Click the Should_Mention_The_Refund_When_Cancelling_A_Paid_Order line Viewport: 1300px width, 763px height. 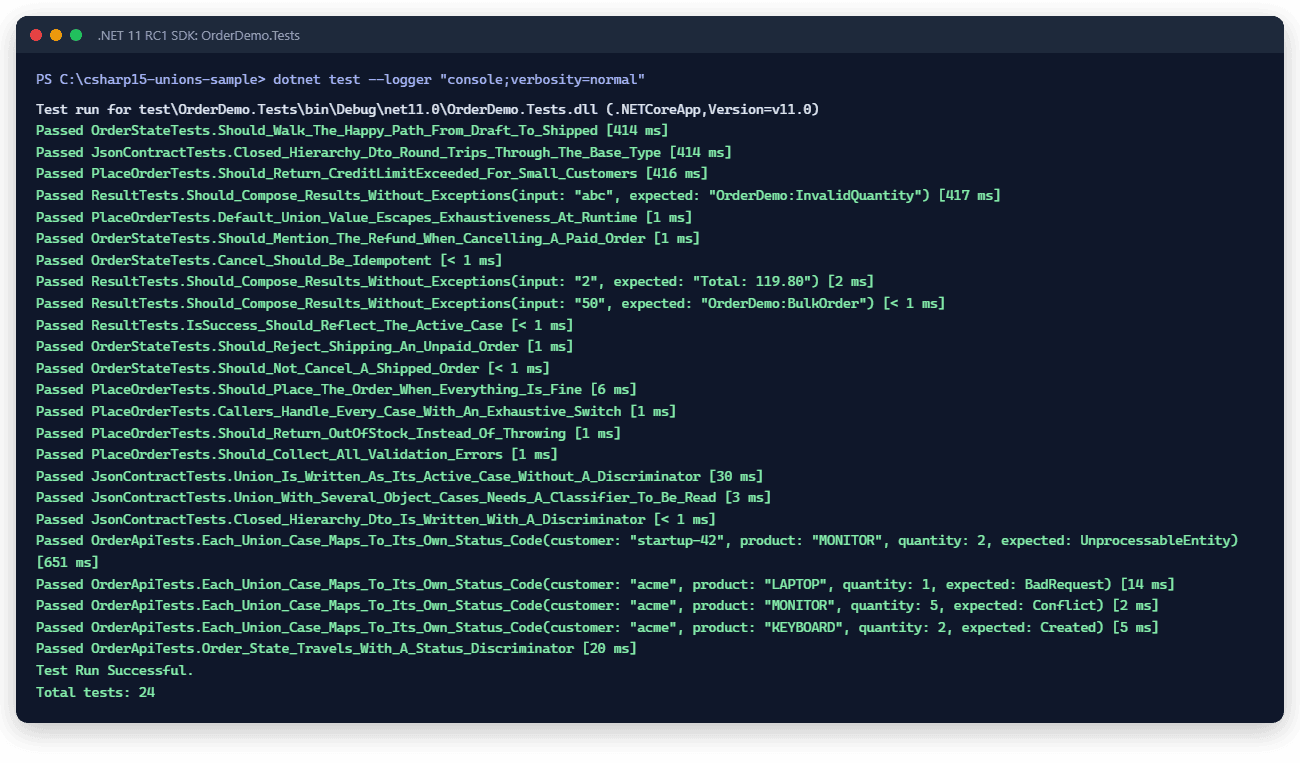coord(368,238)
